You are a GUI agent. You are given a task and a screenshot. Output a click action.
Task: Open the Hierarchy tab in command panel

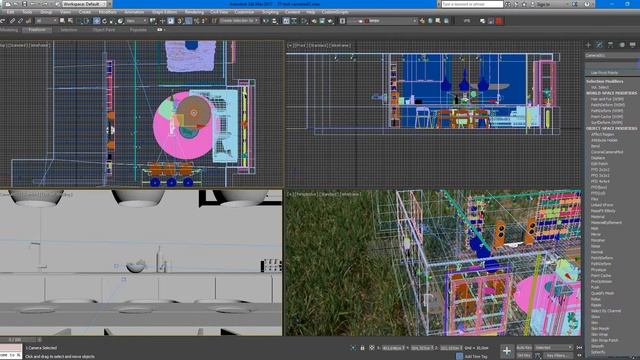610,44
